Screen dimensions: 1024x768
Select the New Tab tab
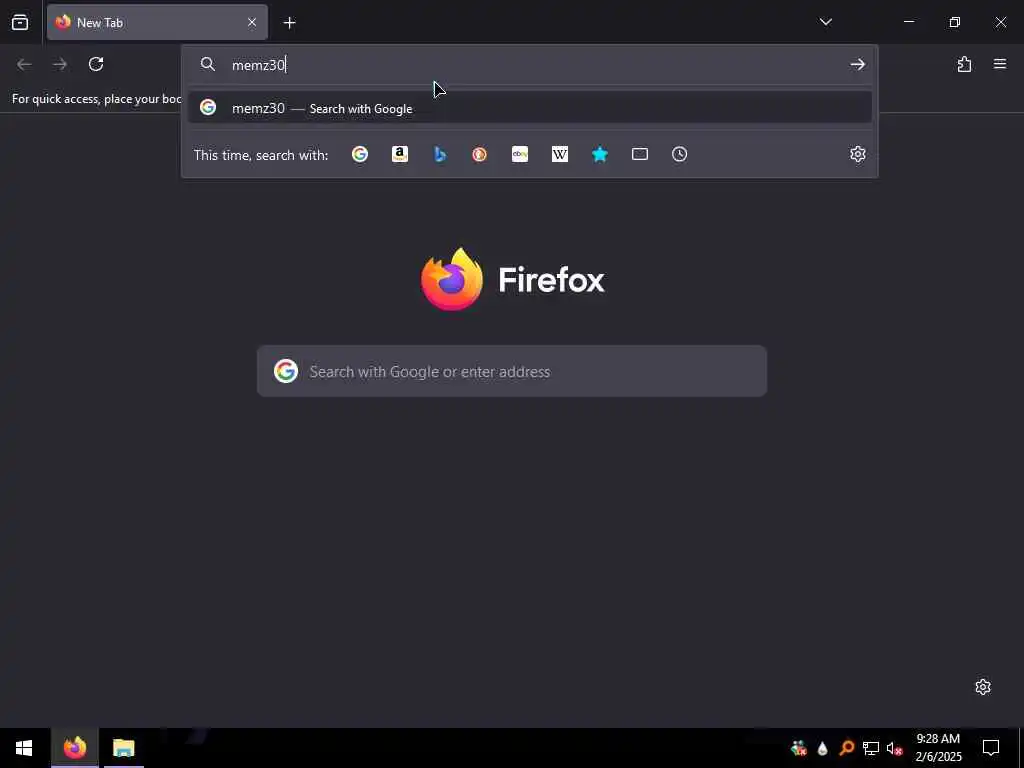pyautogui.click(x=157, y=22)
